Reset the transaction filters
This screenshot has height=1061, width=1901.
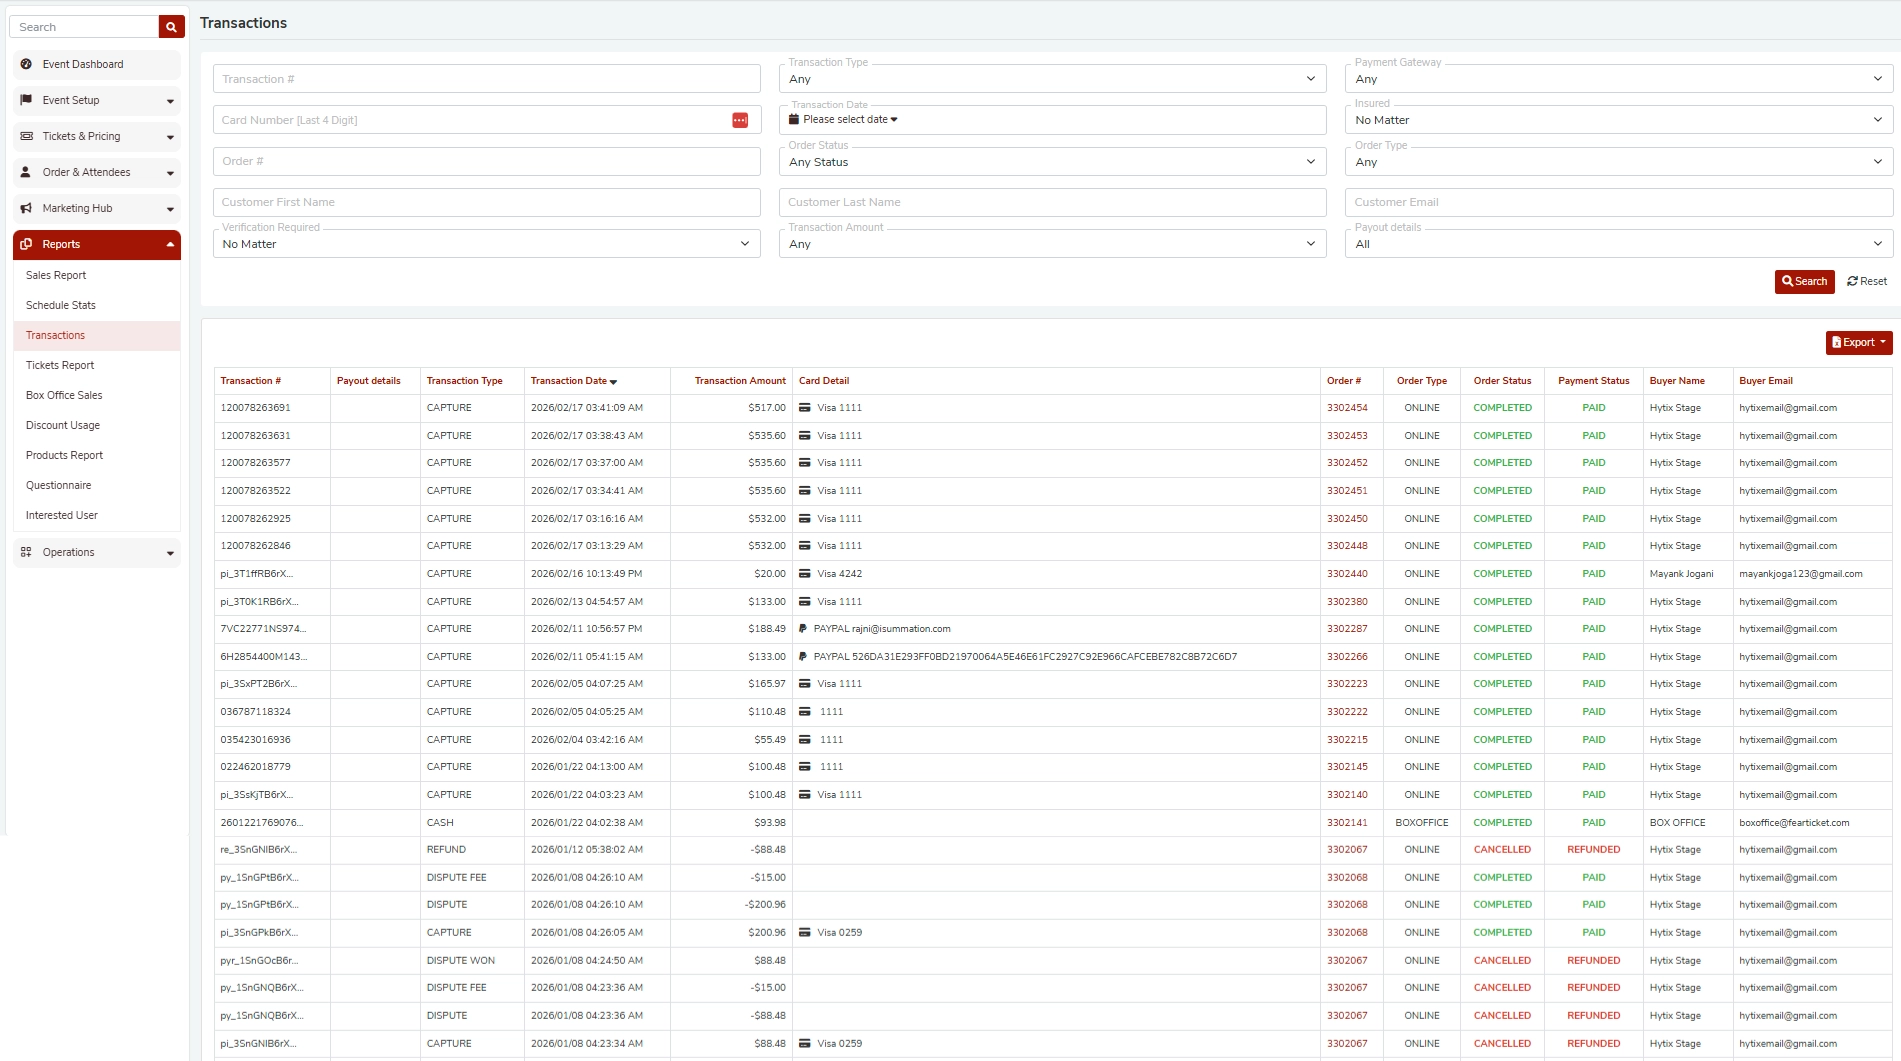click(1867, 282)
